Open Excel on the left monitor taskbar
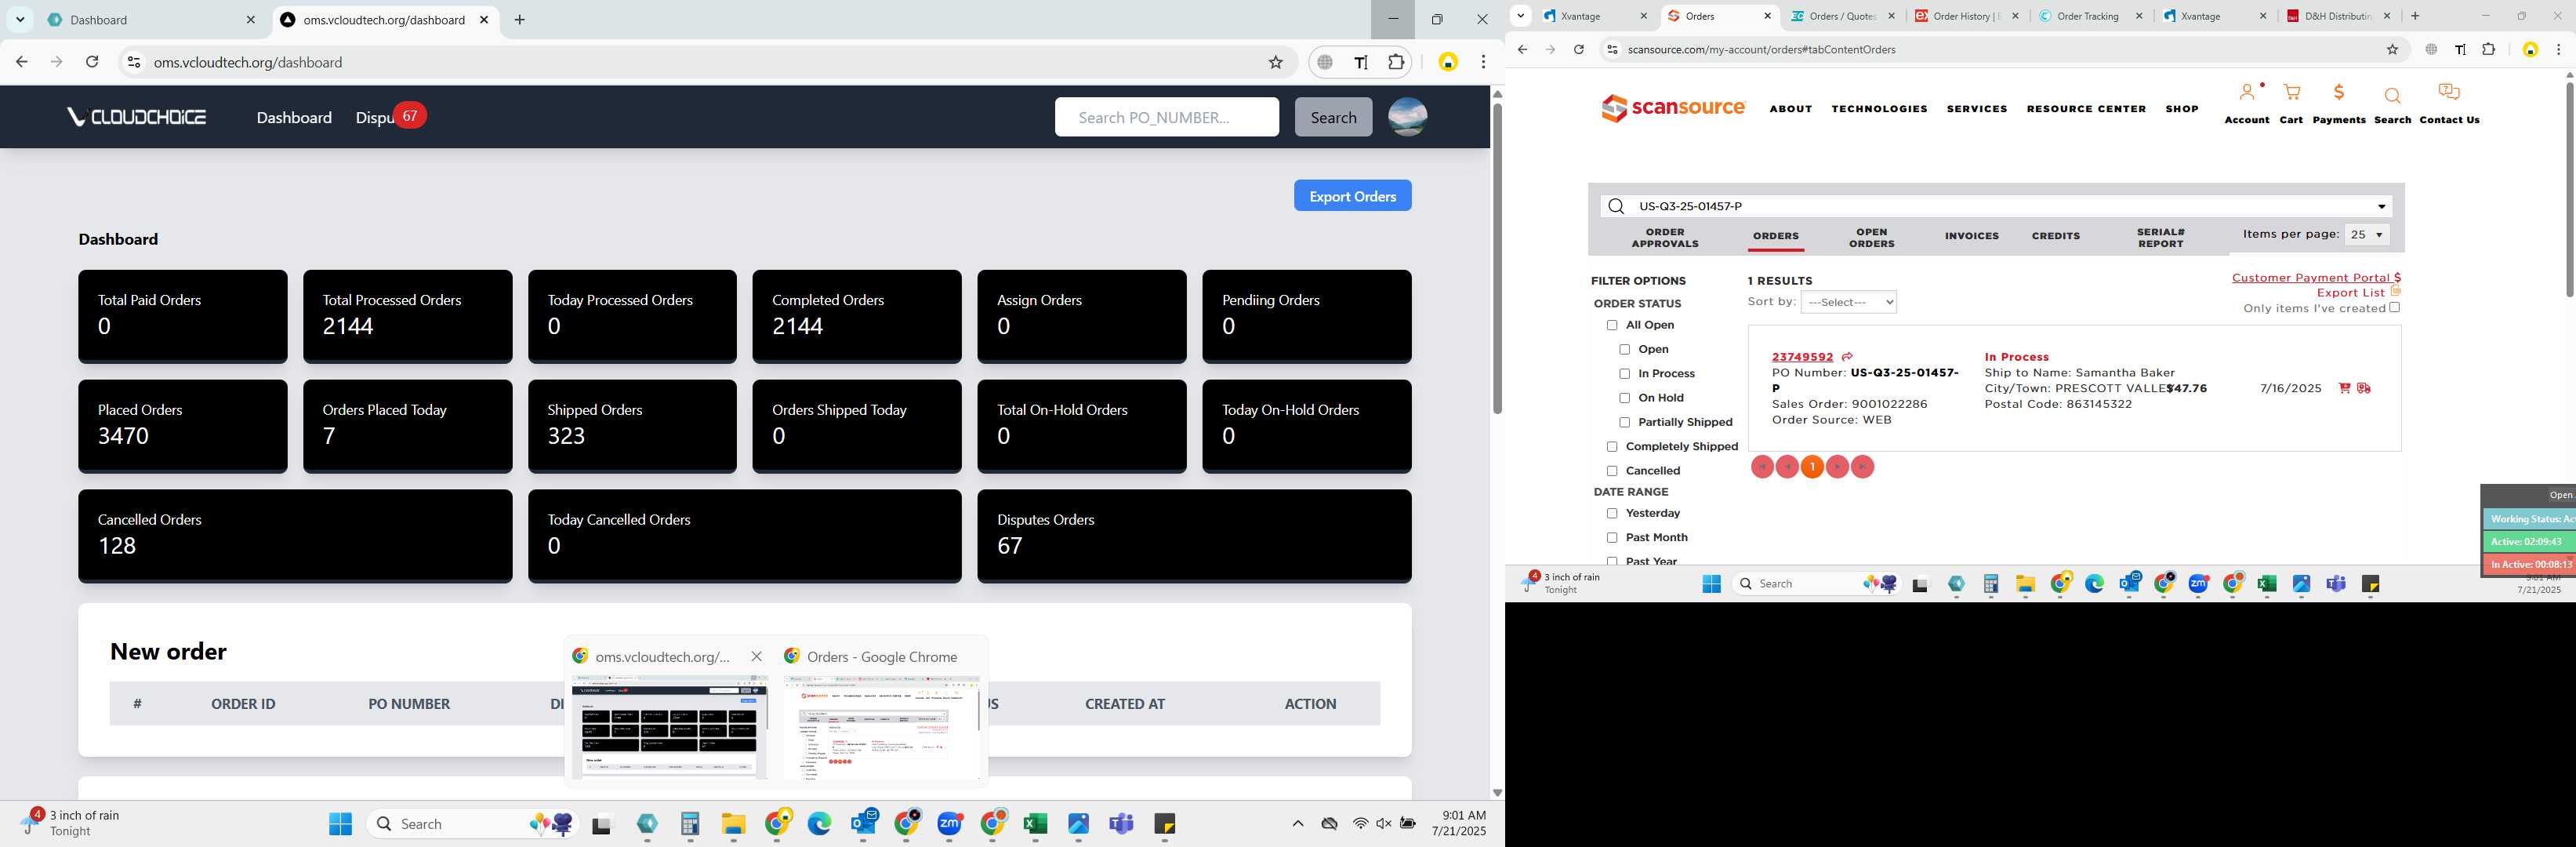The width and height of the screenshot is (2576, 847). pos(1035,823)
